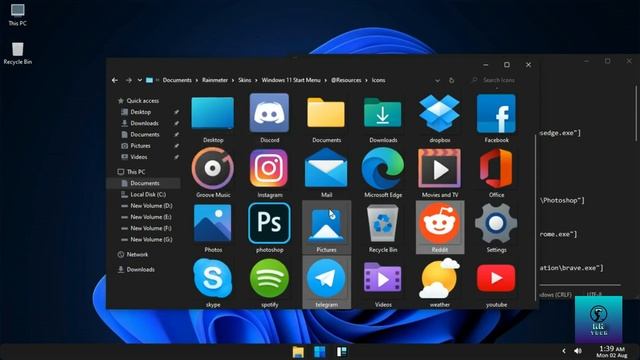Image resolution: width=640 pixels, height=360 pixels.
Task: Click the text editor window vertical scrollbar
Action: pyautogui.click(x=636, y=113)
